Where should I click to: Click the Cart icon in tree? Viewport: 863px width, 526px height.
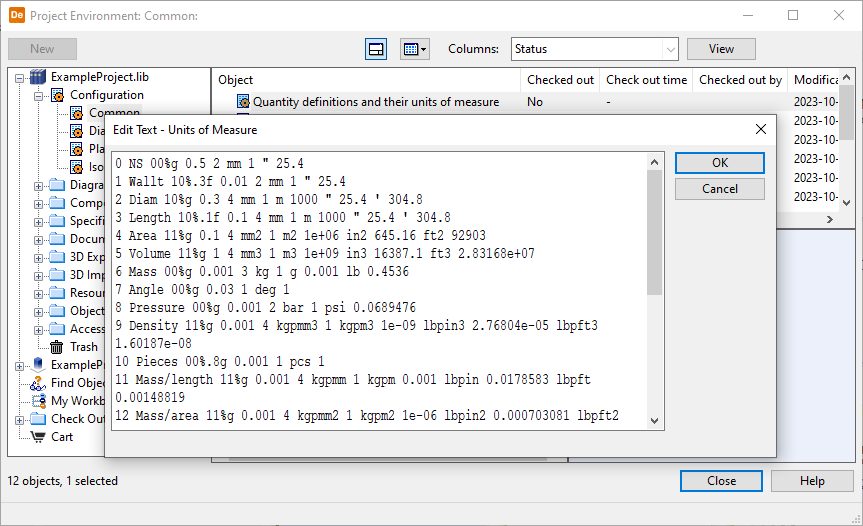[38, 437]
